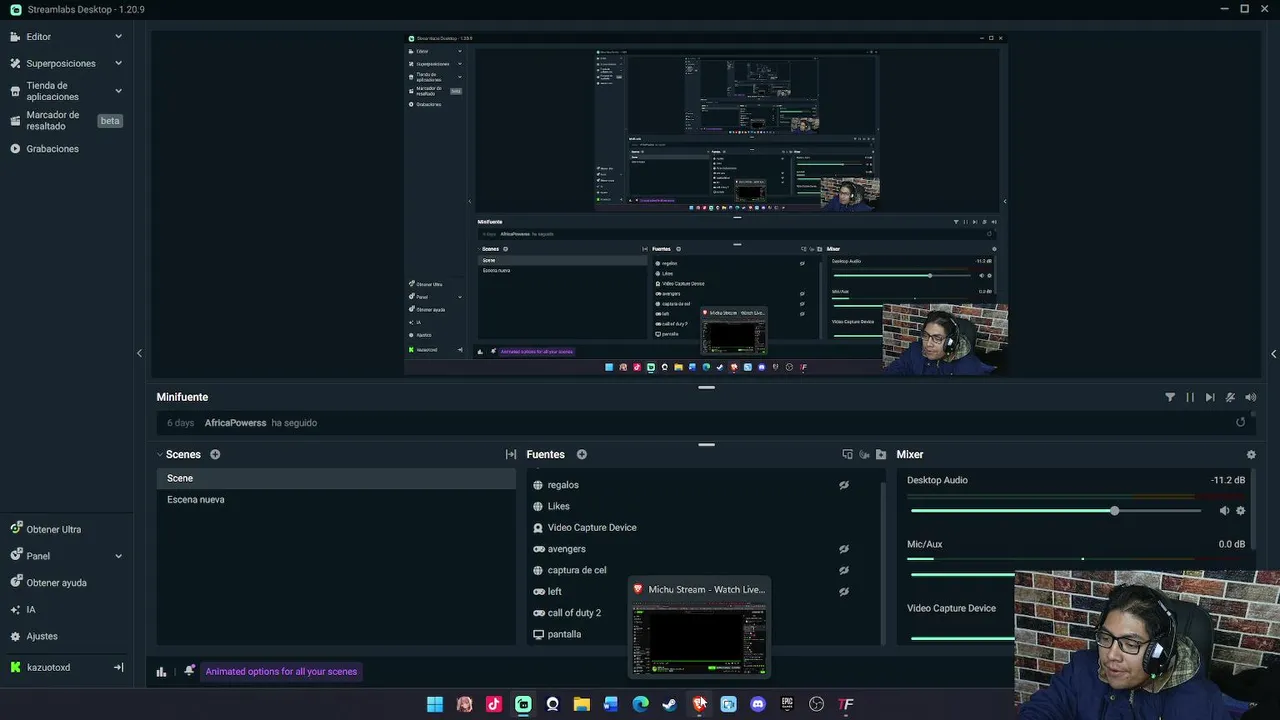This screenshot has height=720, width=1280.
Task: Select the Escena nueva scene
Action: click(336, 499)
